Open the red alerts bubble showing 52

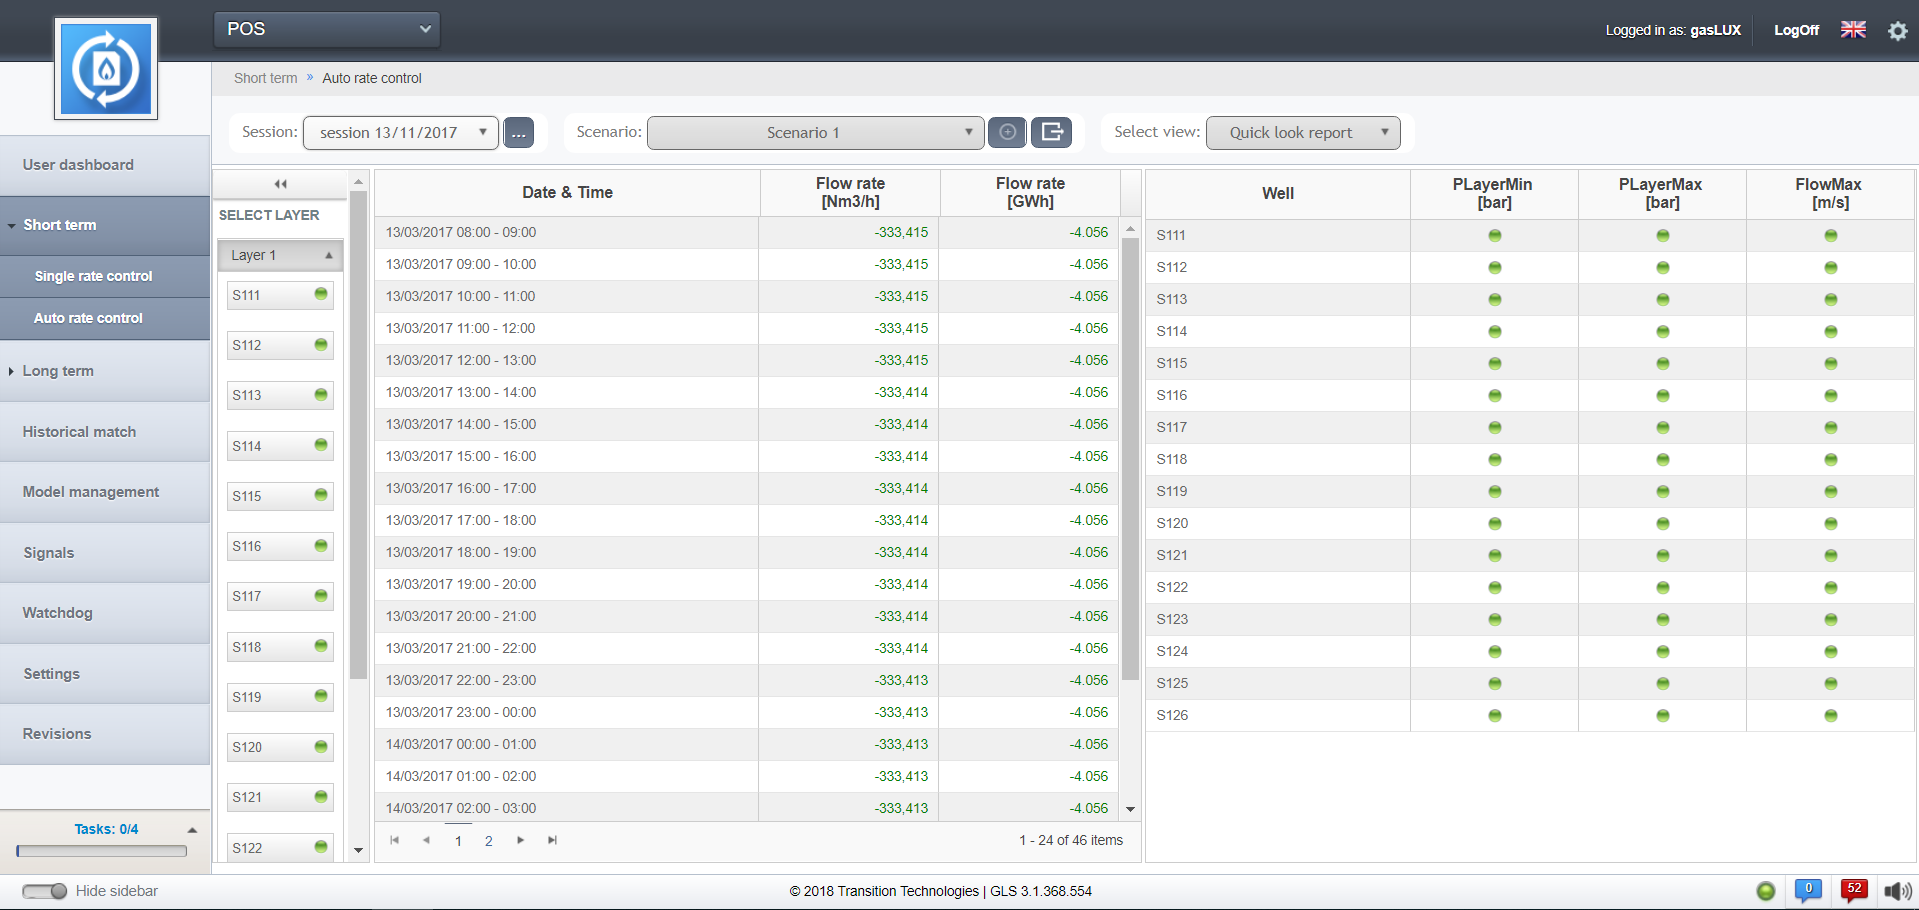(1853, 890)
